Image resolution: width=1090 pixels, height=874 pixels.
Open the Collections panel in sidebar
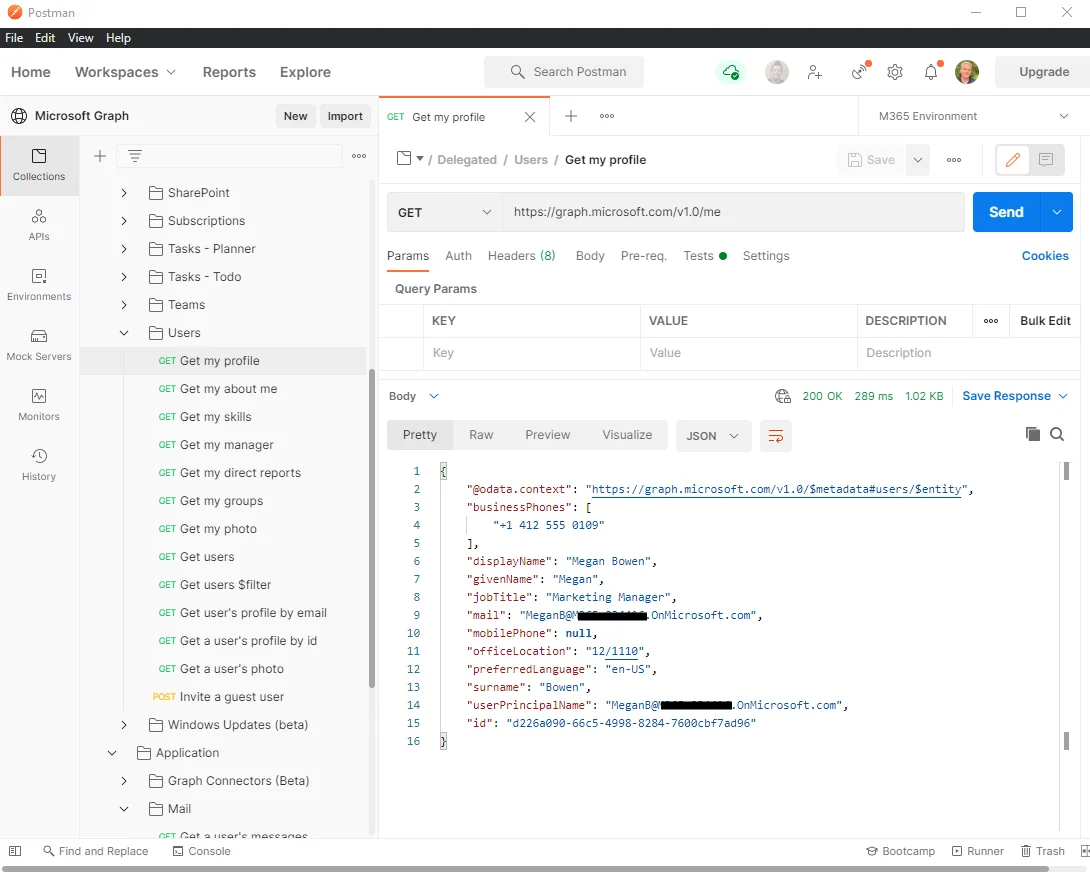39,165
